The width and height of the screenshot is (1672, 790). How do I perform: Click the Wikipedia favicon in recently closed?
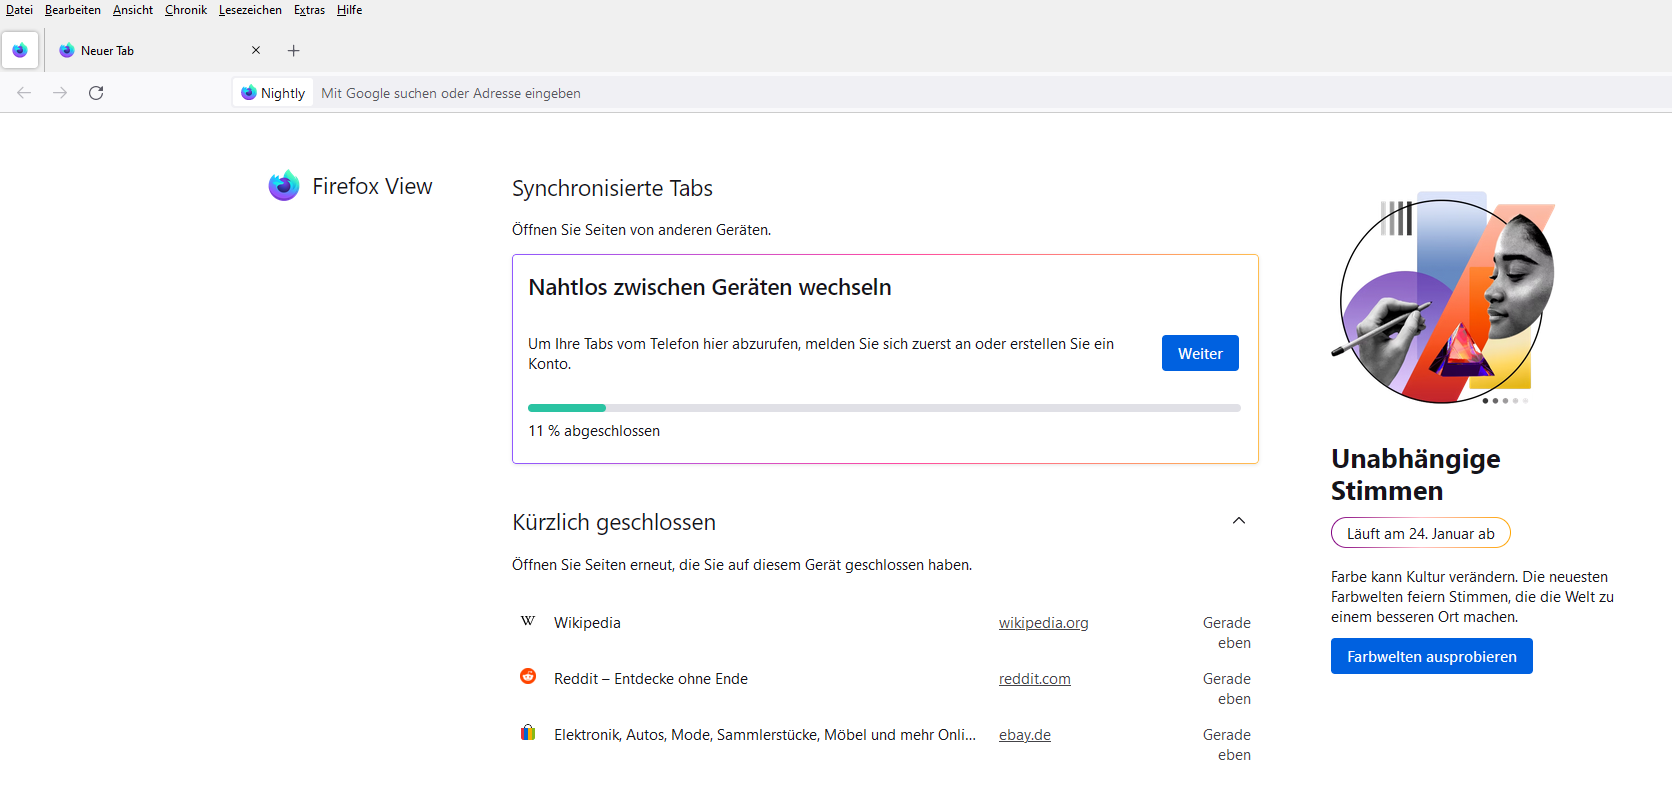pyautogui.click(x=528, y=621)
